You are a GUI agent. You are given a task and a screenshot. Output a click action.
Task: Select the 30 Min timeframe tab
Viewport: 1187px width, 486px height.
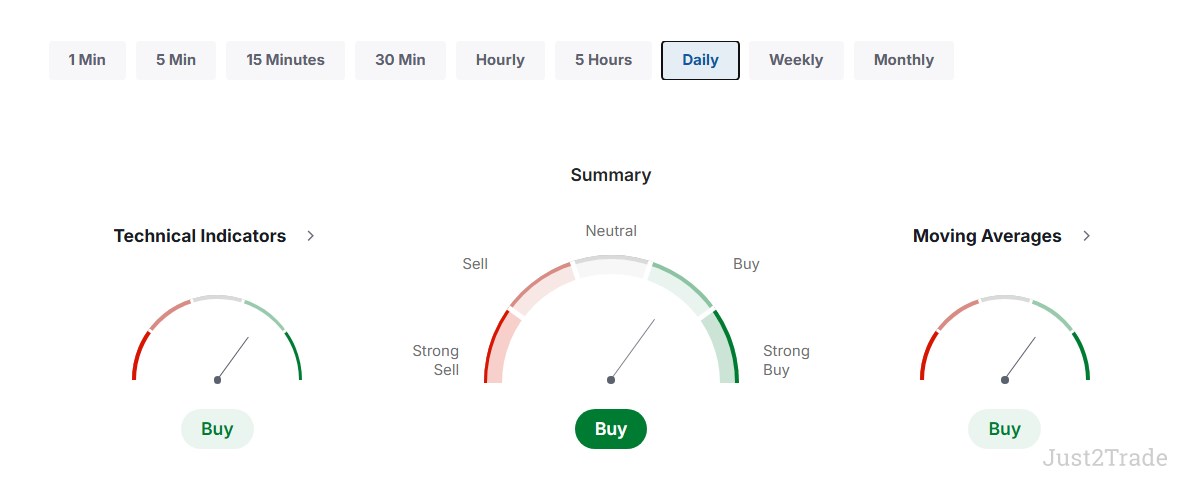(400, 61)
